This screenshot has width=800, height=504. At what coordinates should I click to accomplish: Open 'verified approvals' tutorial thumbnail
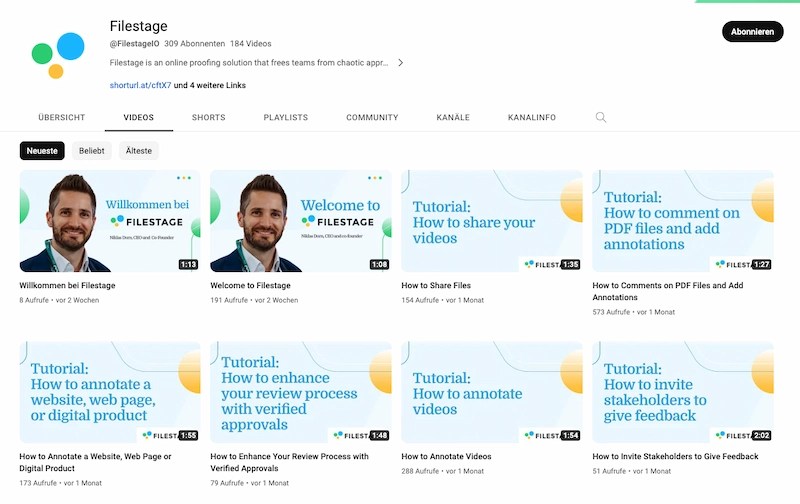301,392
